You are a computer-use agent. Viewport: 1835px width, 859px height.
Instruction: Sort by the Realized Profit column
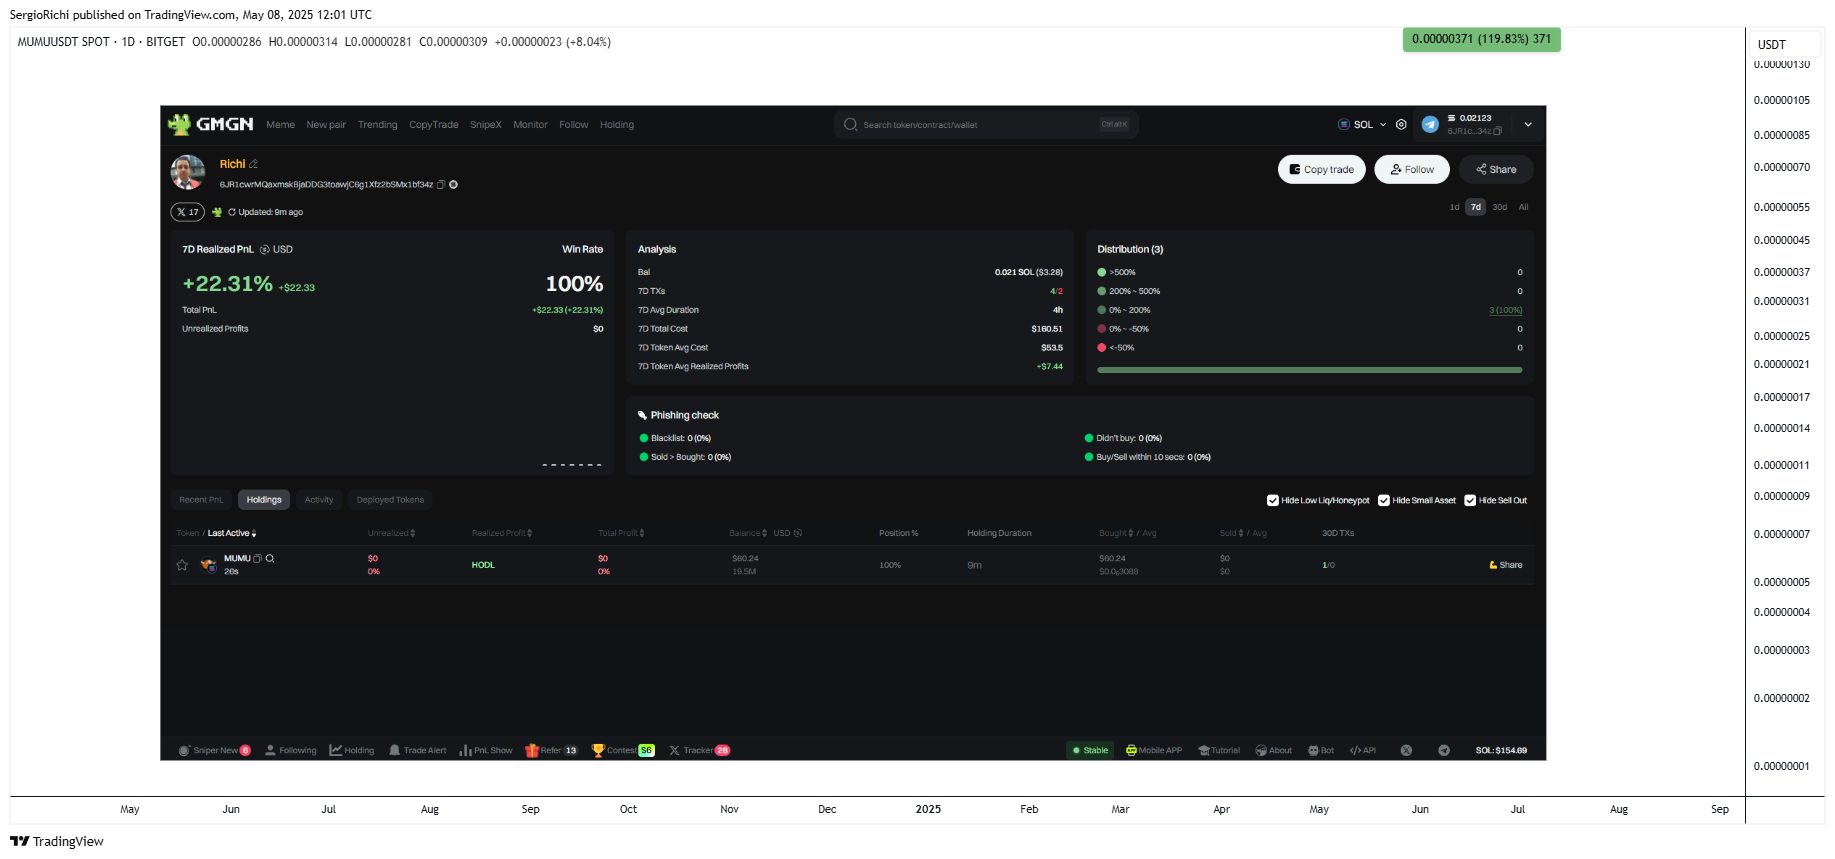tap(502, 534)
